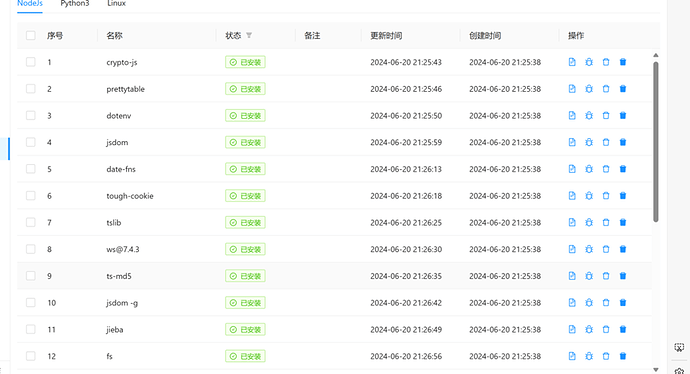View the log icon in fs row
Image resolution: width=690 pixels, height=374 pixels.
coord(572,356)
